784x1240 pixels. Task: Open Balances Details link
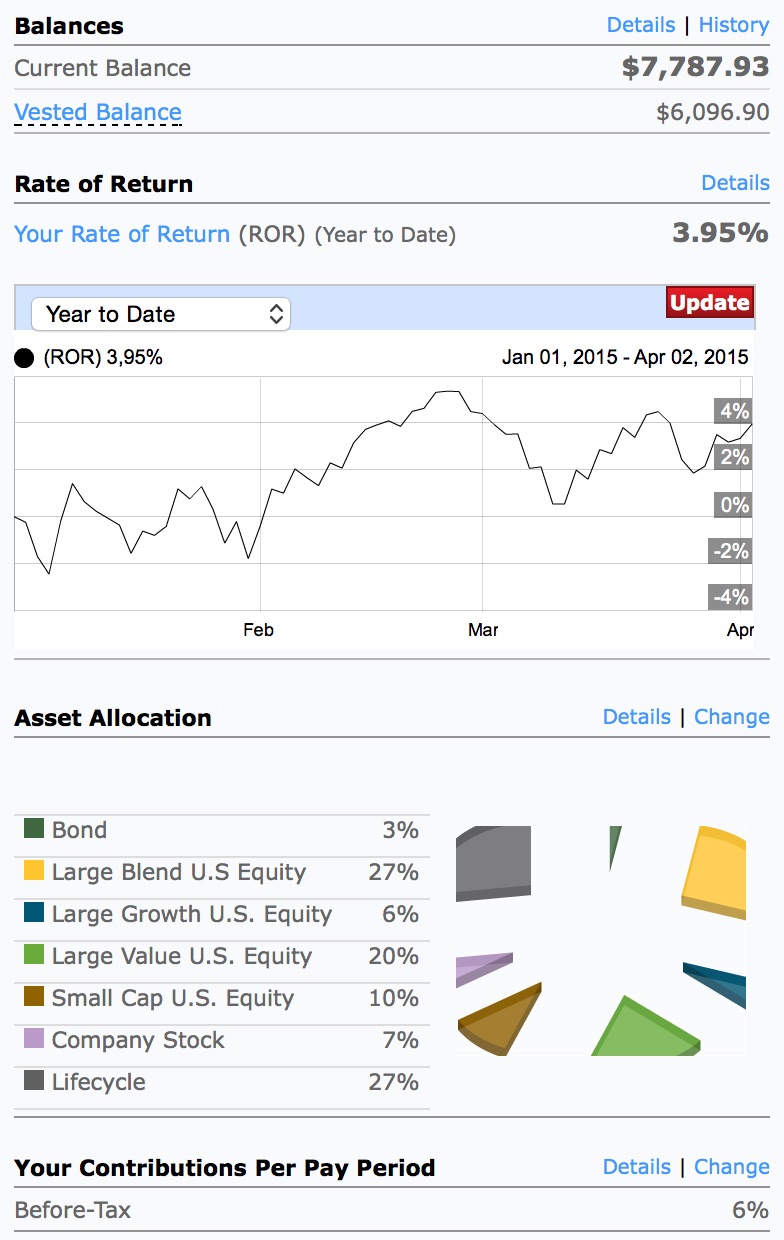pyautogui.click(x=641, y=25)
